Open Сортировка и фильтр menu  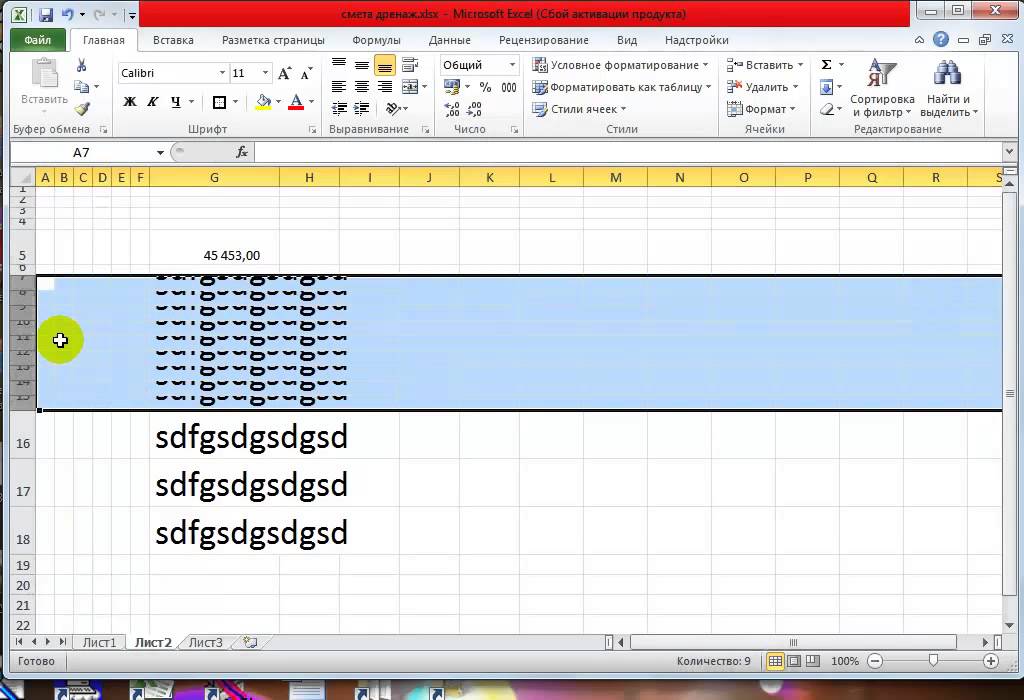[x=882, y=88]
